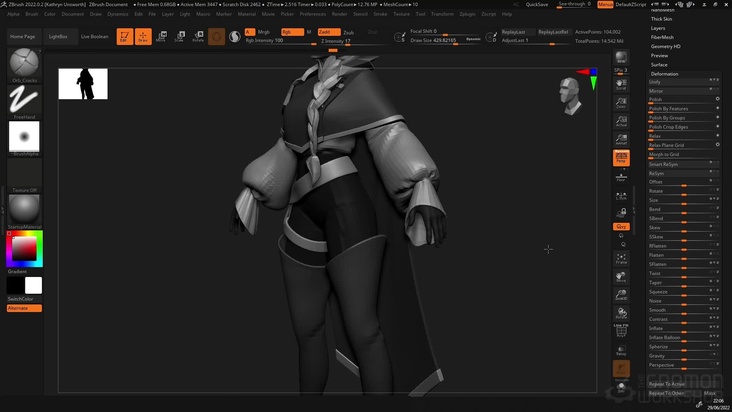This screenshot has height=412, width=732.
Task: Select the Scale transform tool
Action: tap(180, 36)
